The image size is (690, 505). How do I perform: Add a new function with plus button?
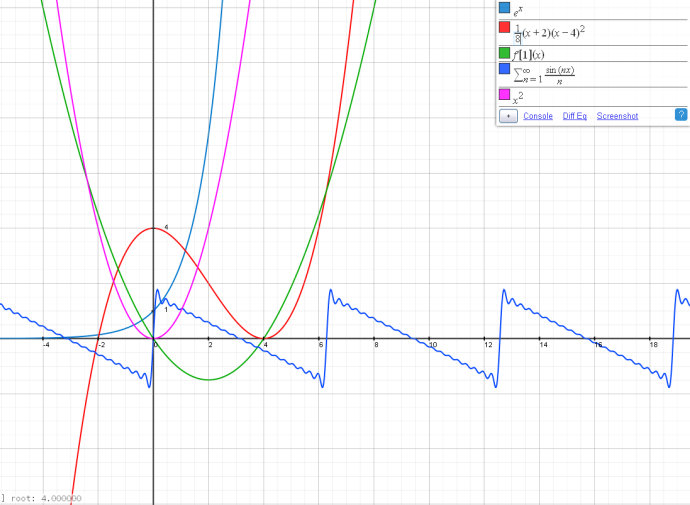coord(508,116)
